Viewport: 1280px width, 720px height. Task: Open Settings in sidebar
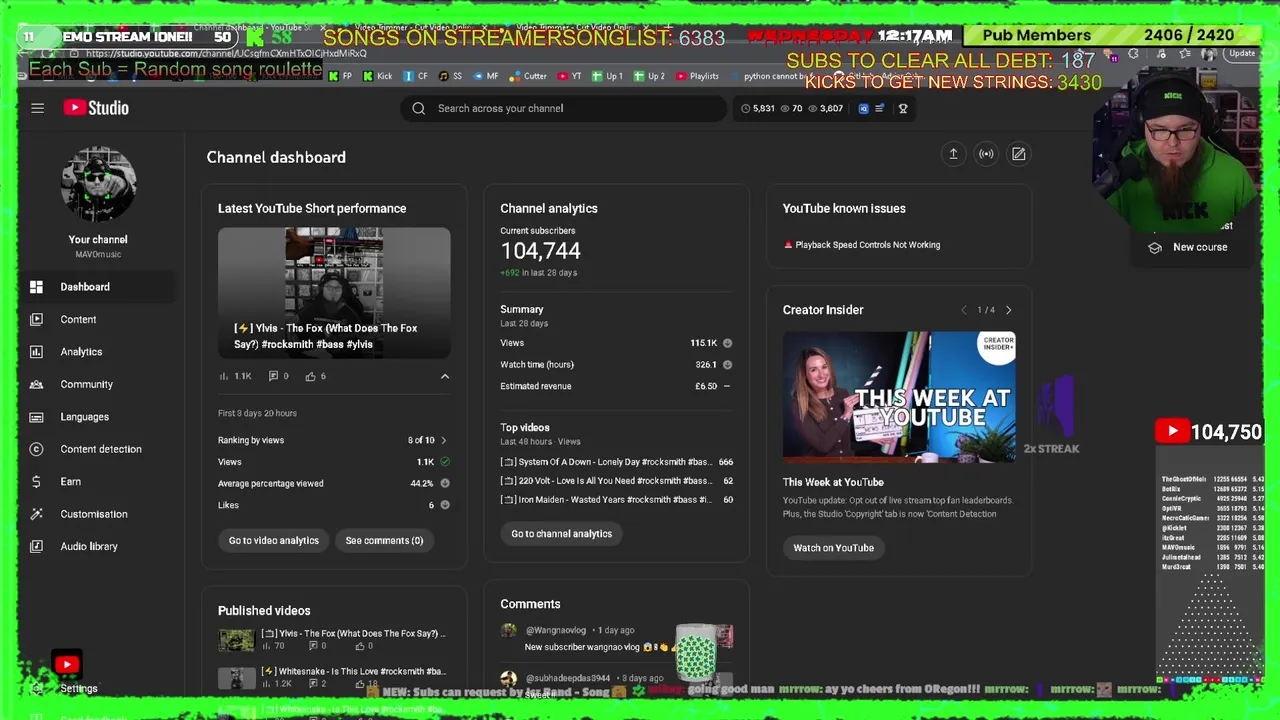point(79,688)
